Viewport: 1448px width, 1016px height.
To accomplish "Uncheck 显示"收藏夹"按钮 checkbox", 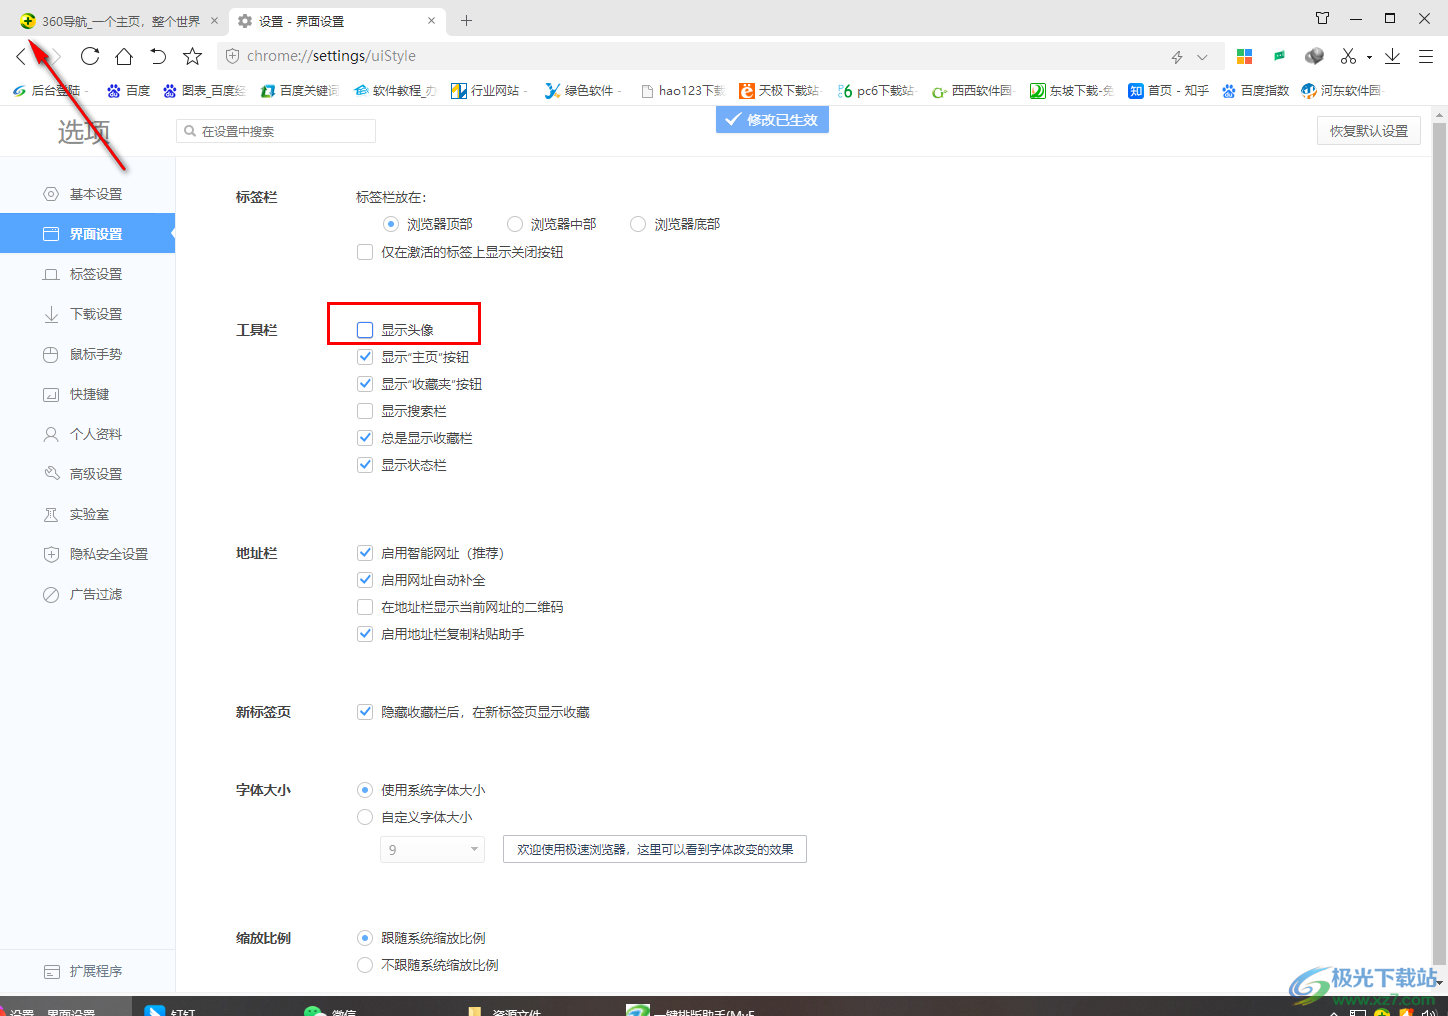I will click(365, 384).
